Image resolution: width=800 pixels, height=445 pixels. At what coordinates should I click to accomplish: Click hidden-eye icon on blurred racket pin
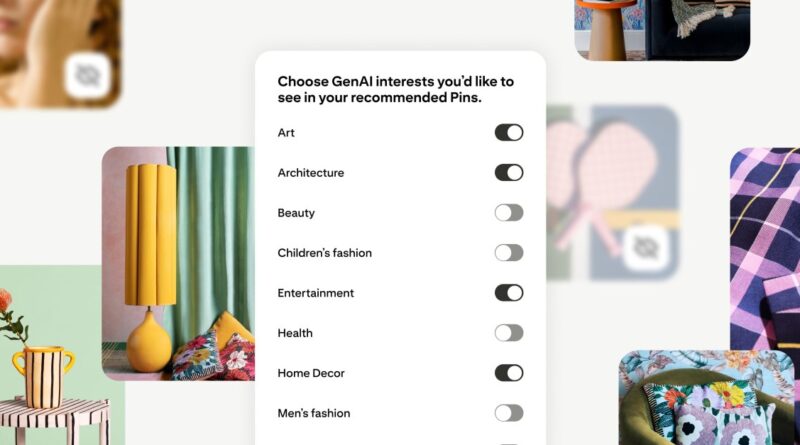point(646,248)
